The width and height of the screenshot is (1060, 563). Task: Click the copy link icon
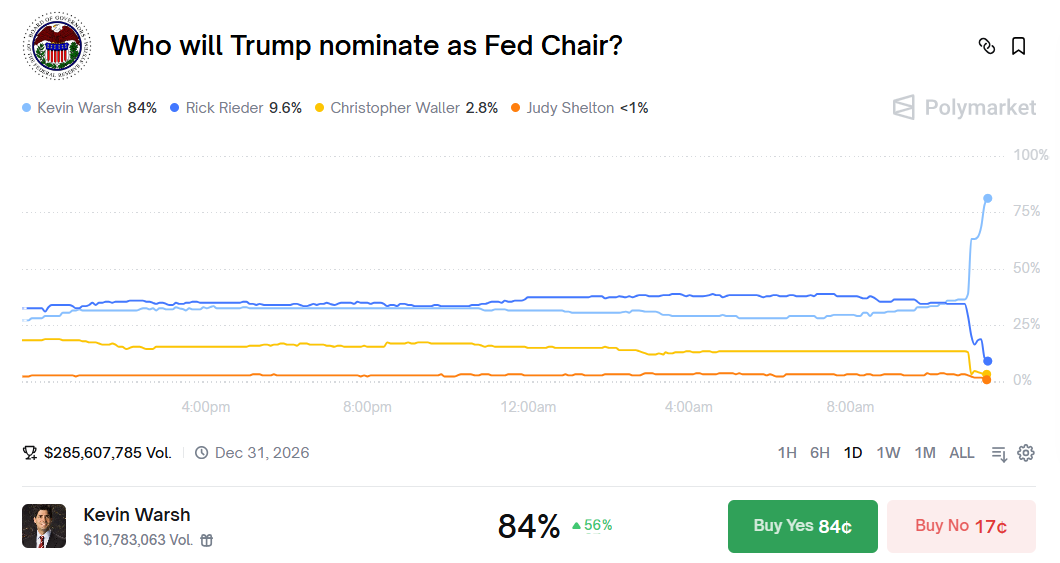[987, 46]
